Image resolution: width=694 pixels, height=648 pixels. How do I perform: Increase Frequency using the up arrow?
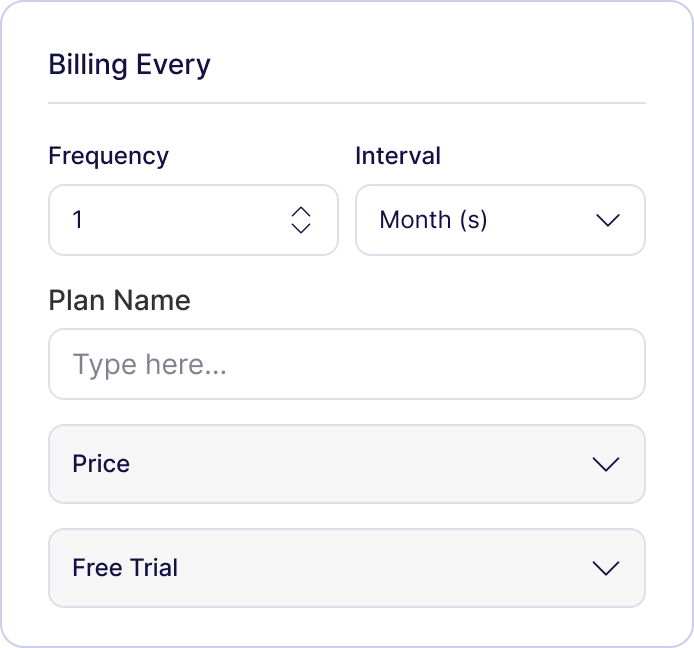point(301,211)
